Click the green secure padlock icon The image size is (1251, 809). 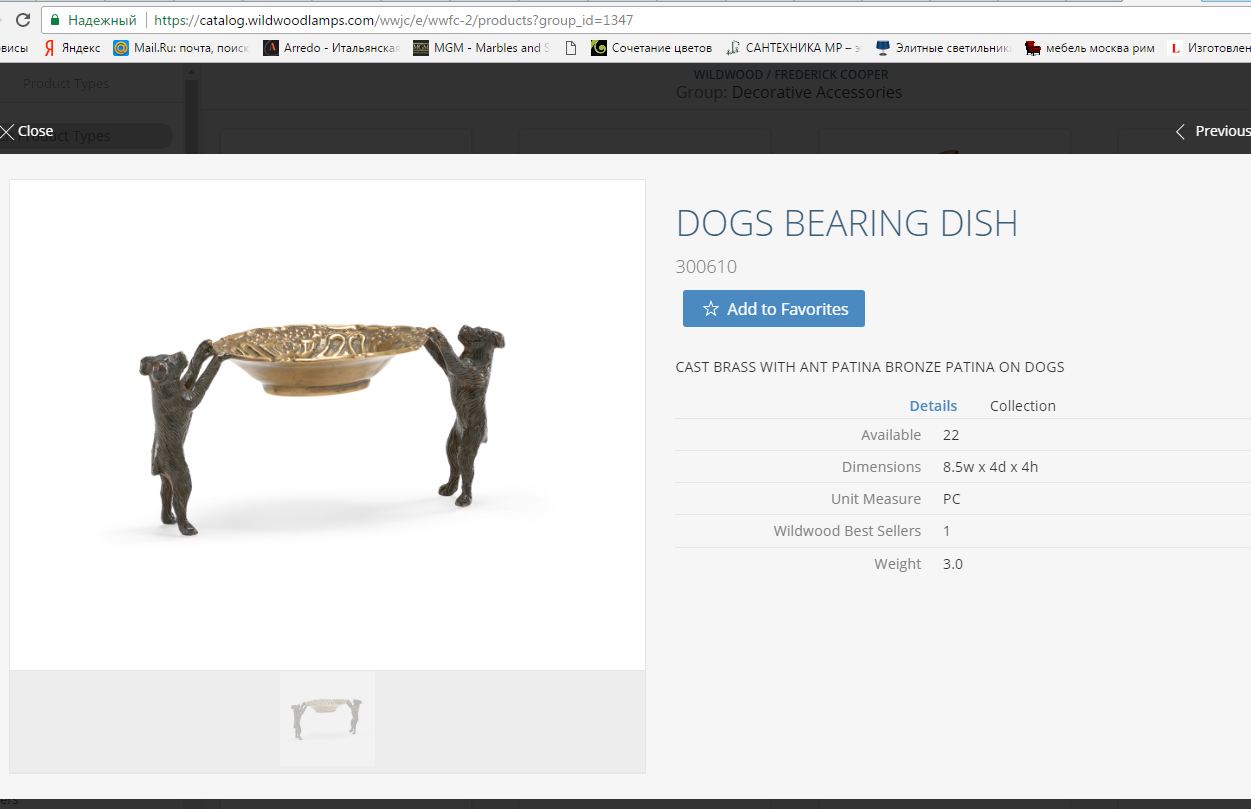point(55,20)
